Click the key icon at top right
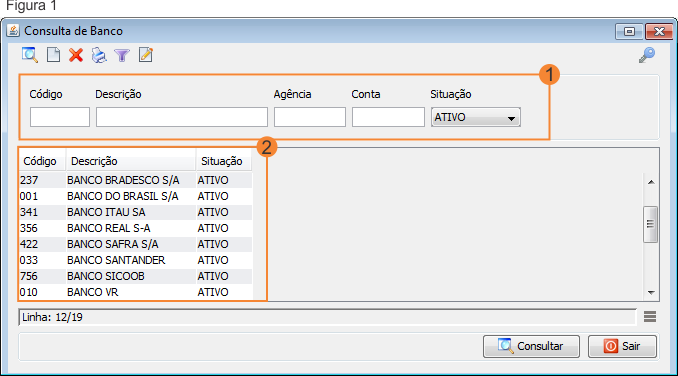Viewport: 678px width, 376px height. (x=647, y=55)
